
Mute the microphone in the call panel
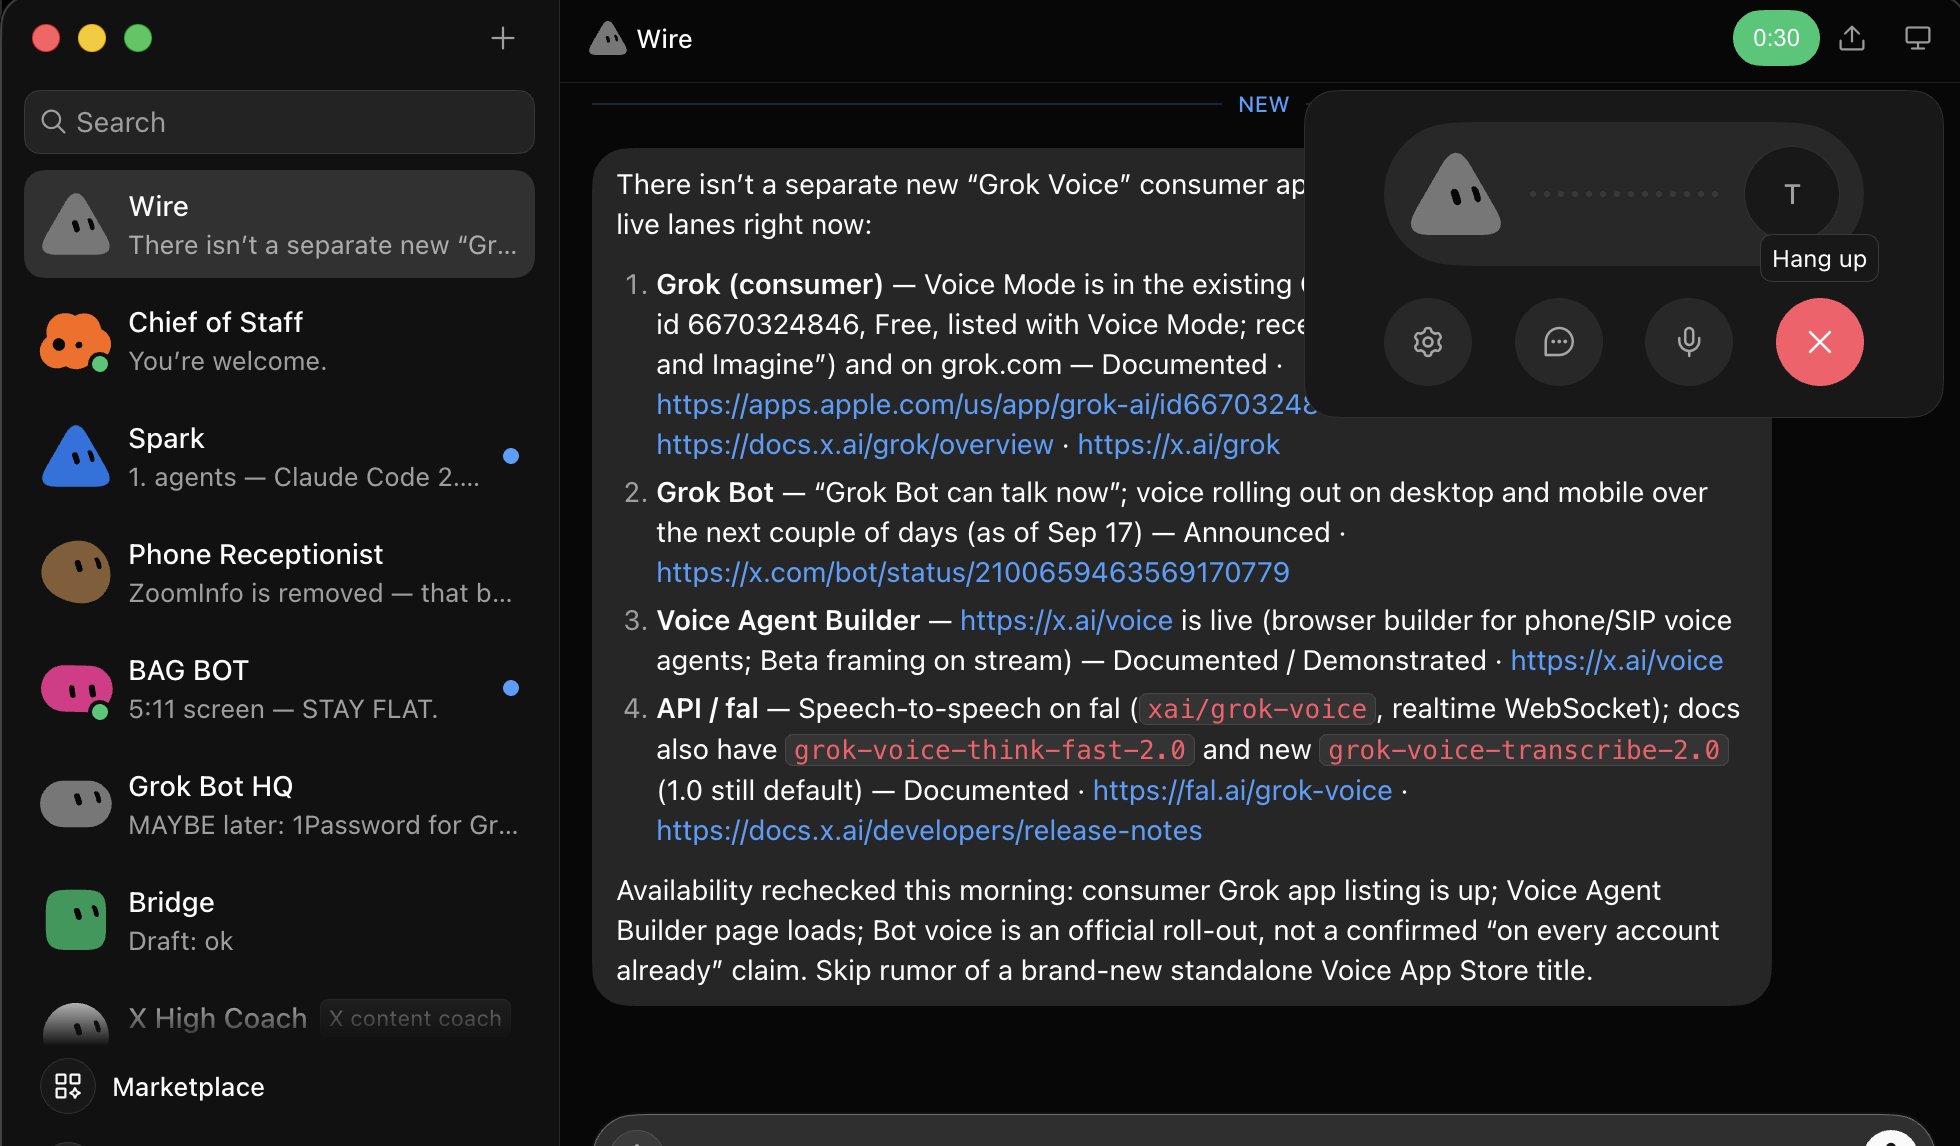click(x=1689, y=342)
